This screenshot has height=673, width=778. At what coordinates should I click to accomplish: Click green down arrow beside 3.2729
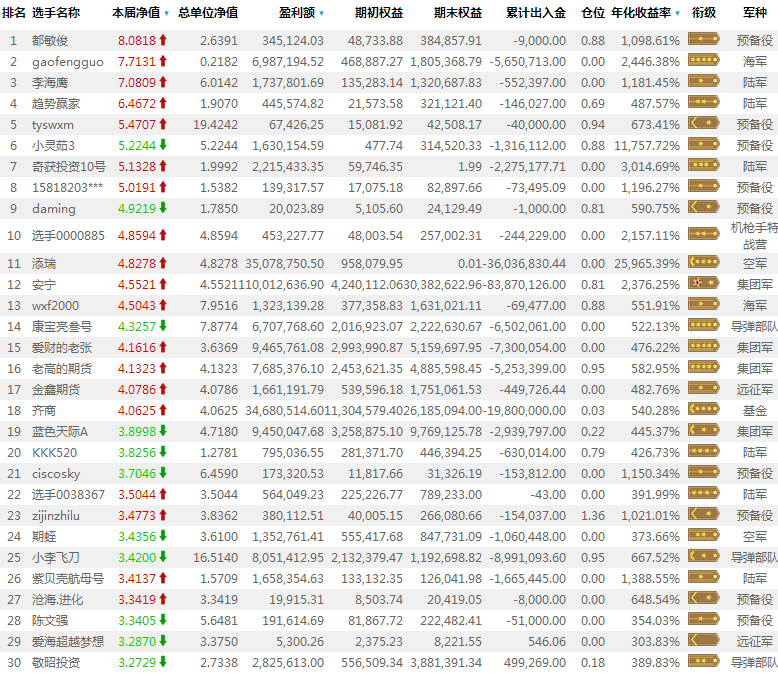pos(163,662)
